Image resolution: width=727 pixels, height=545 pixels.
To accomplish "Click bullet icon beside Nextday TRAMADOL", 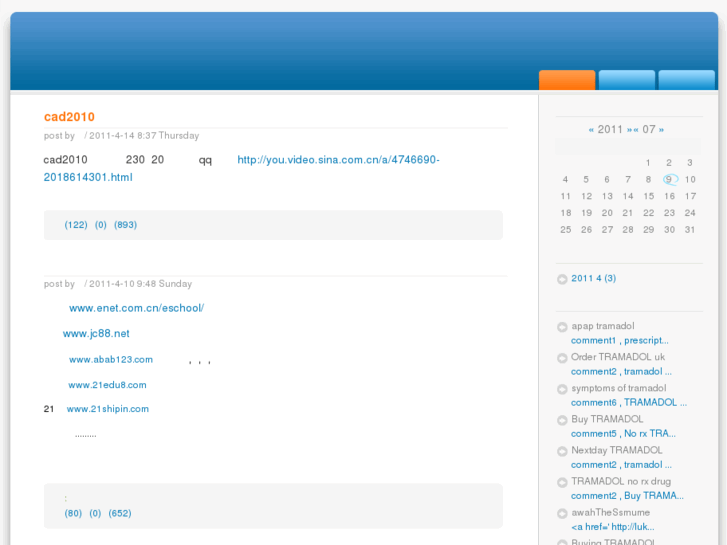I will point(562,451).
